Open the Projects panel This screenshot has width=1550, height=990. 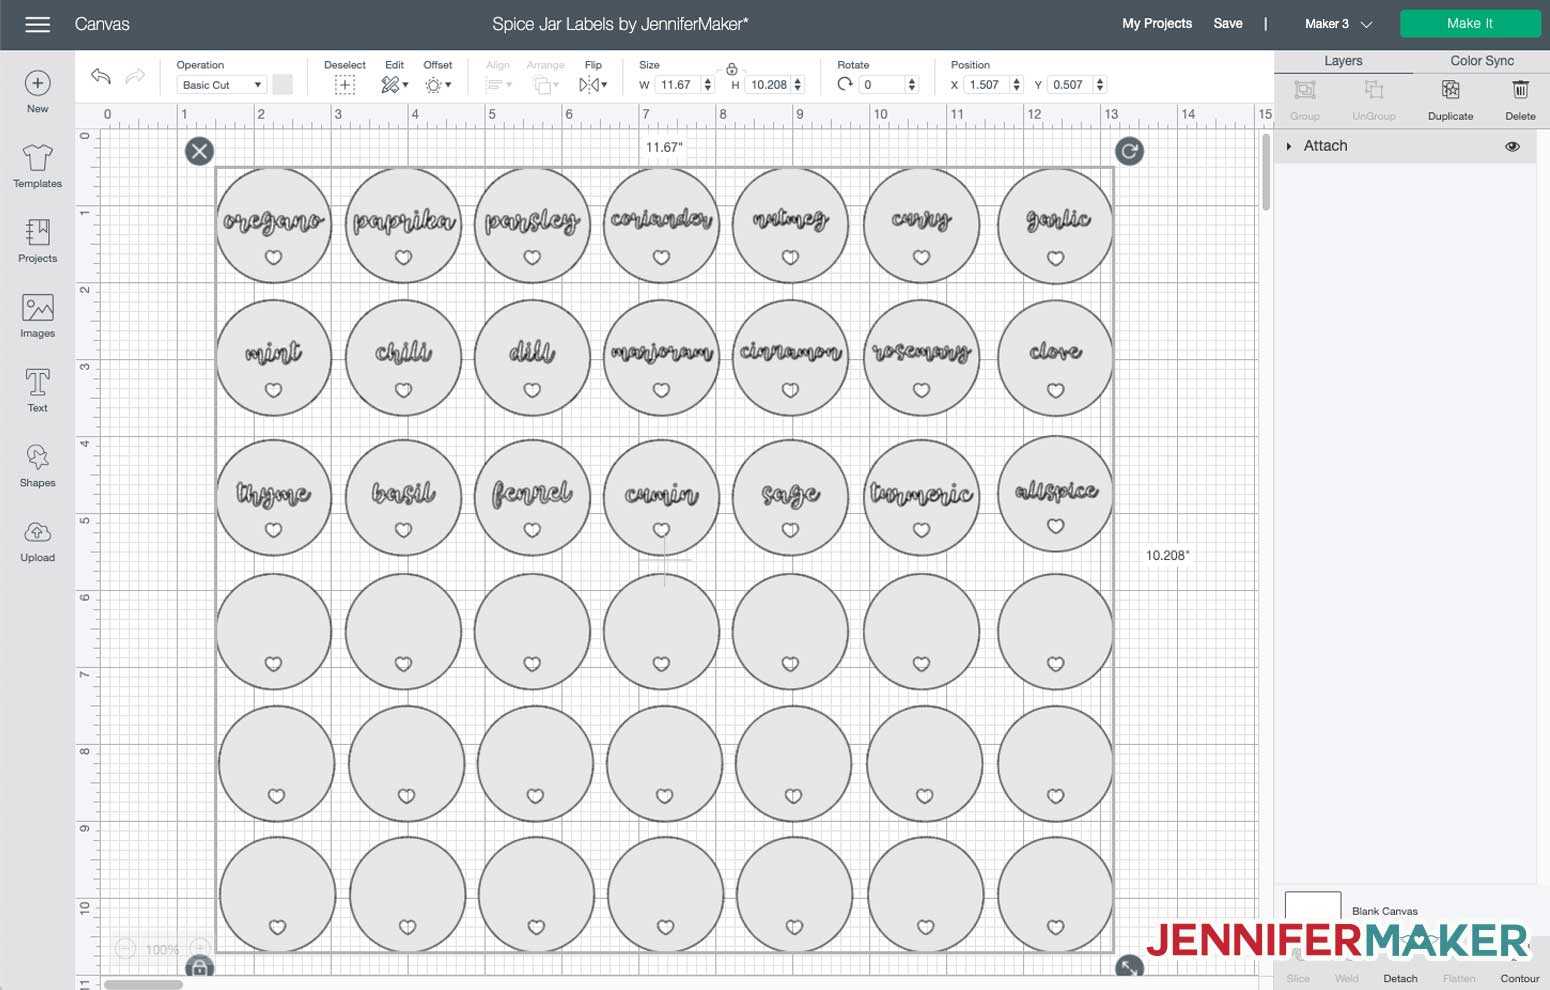coord(37,241)
